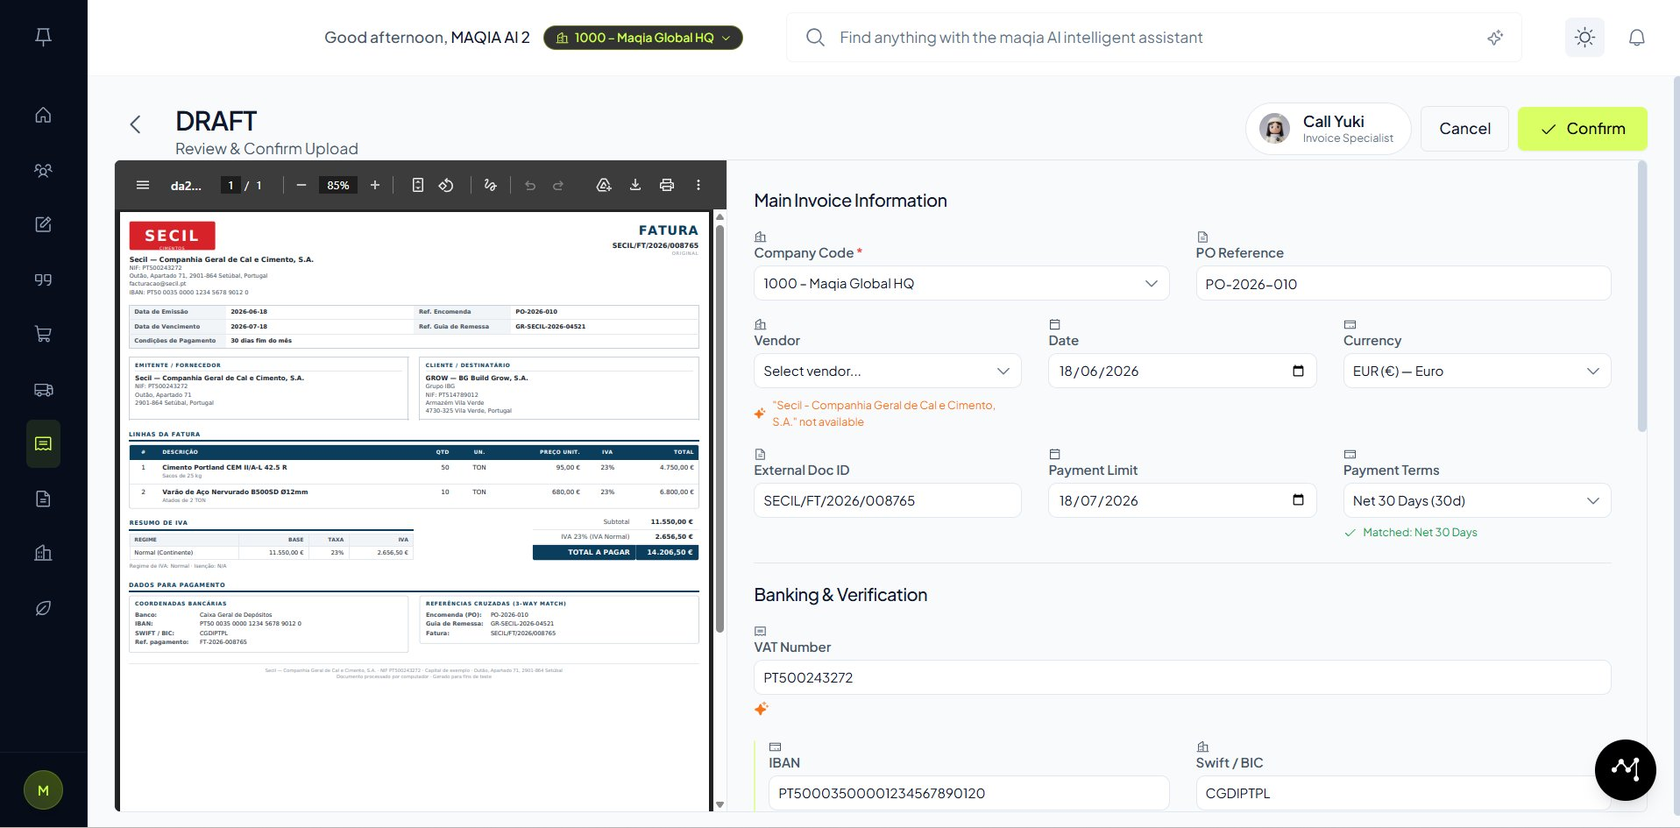1680x828 pixels.
Task: Click the PDF file name "da2..."
Action: pos(185,185)
